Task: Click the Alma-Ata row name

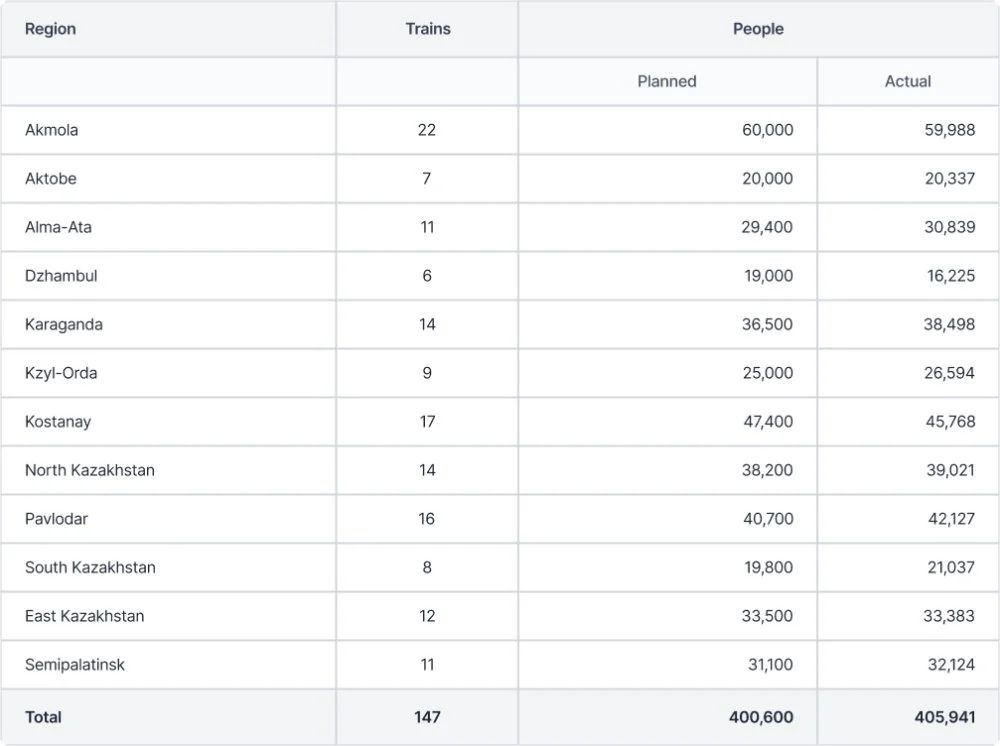Action: (x=58, y=227)
